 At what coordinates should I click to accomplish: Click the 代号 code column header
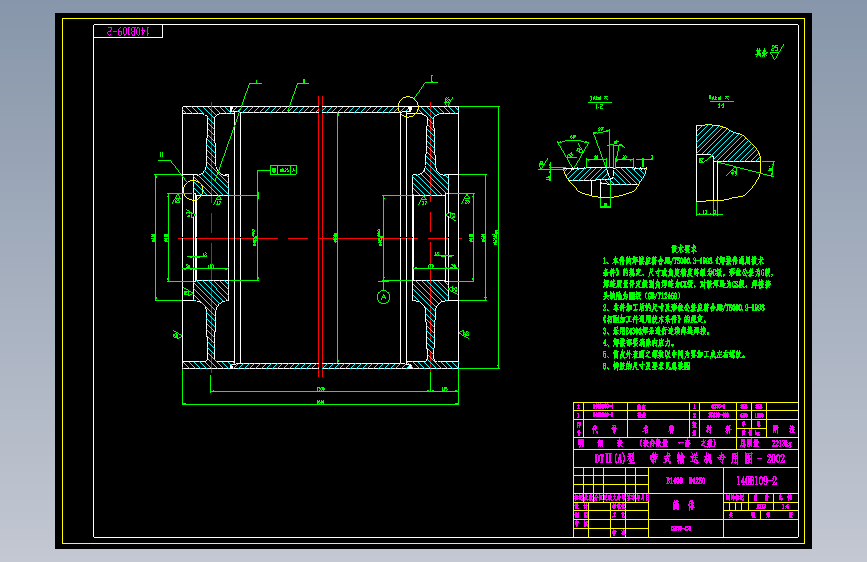[605, 429]
